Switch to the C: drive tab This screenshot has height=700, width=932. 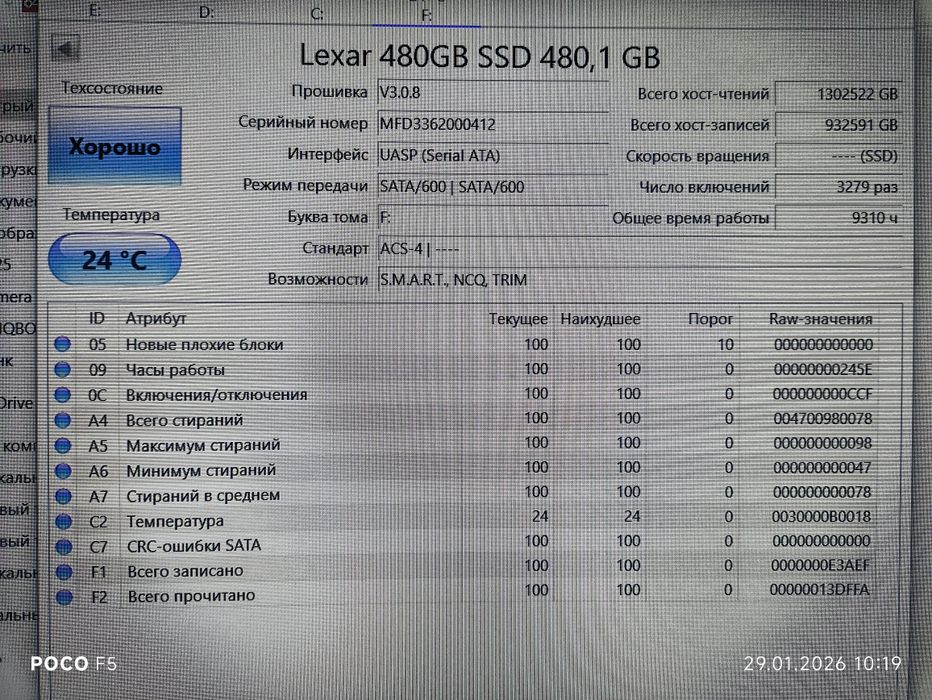pos(317,14)
